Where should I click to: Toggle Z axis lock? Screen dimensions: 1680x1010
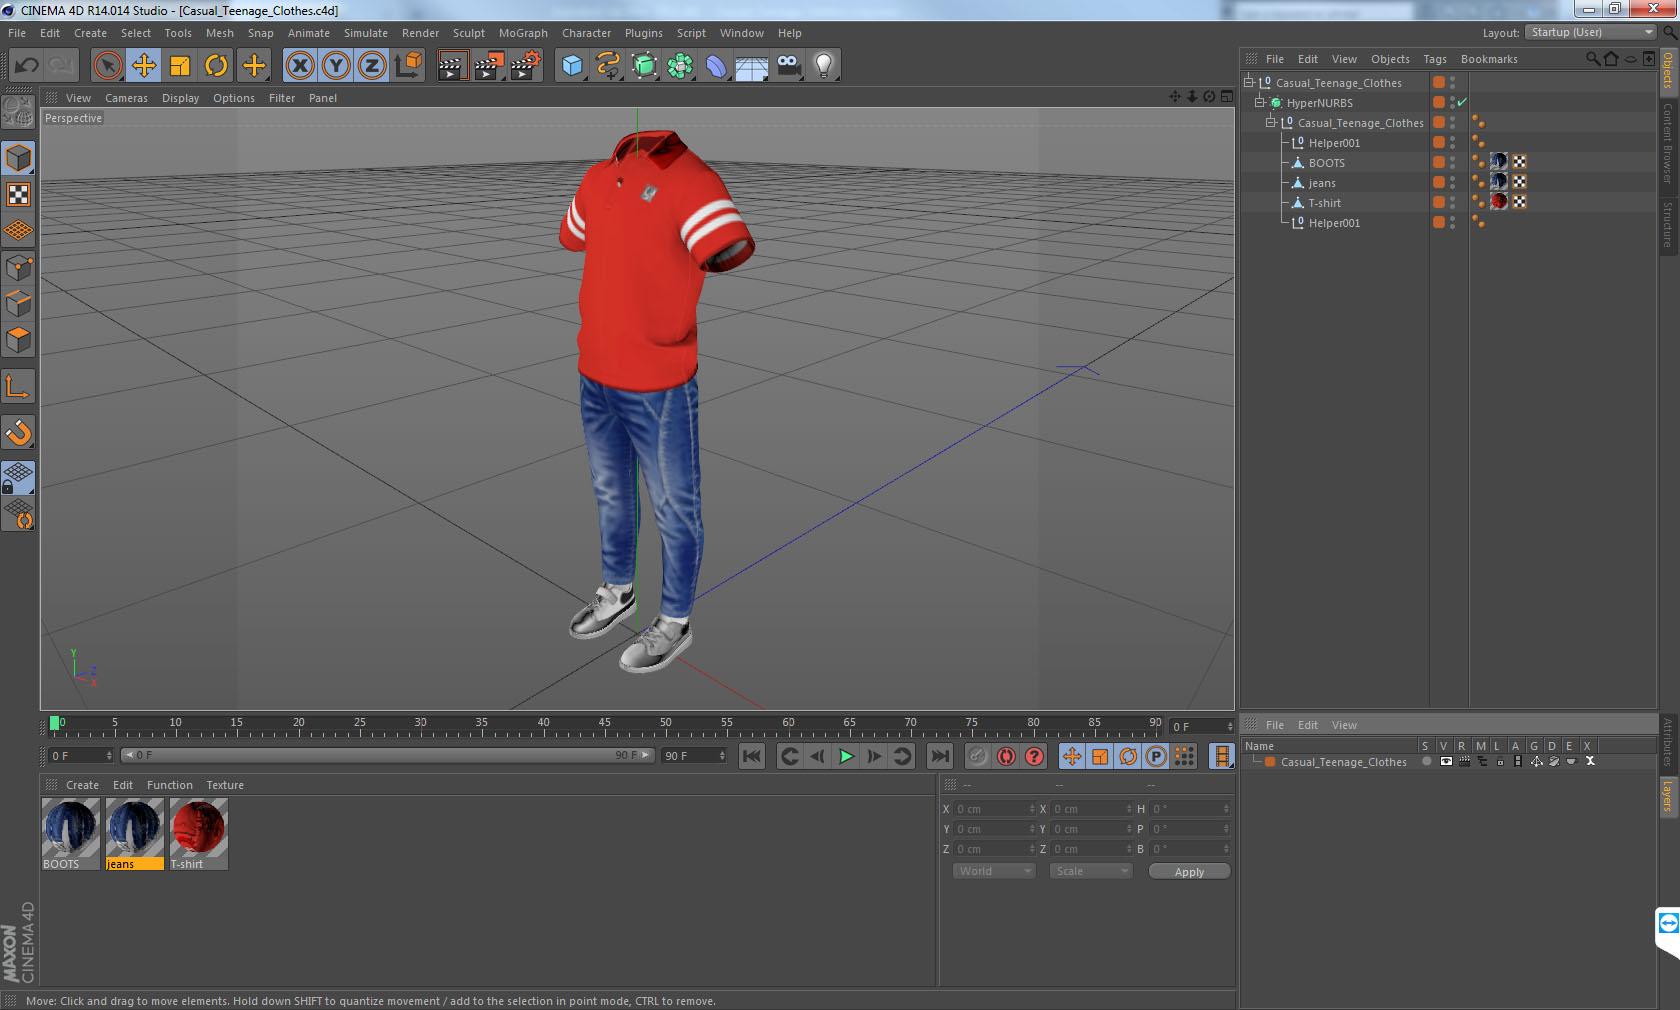tap(372, 66)
